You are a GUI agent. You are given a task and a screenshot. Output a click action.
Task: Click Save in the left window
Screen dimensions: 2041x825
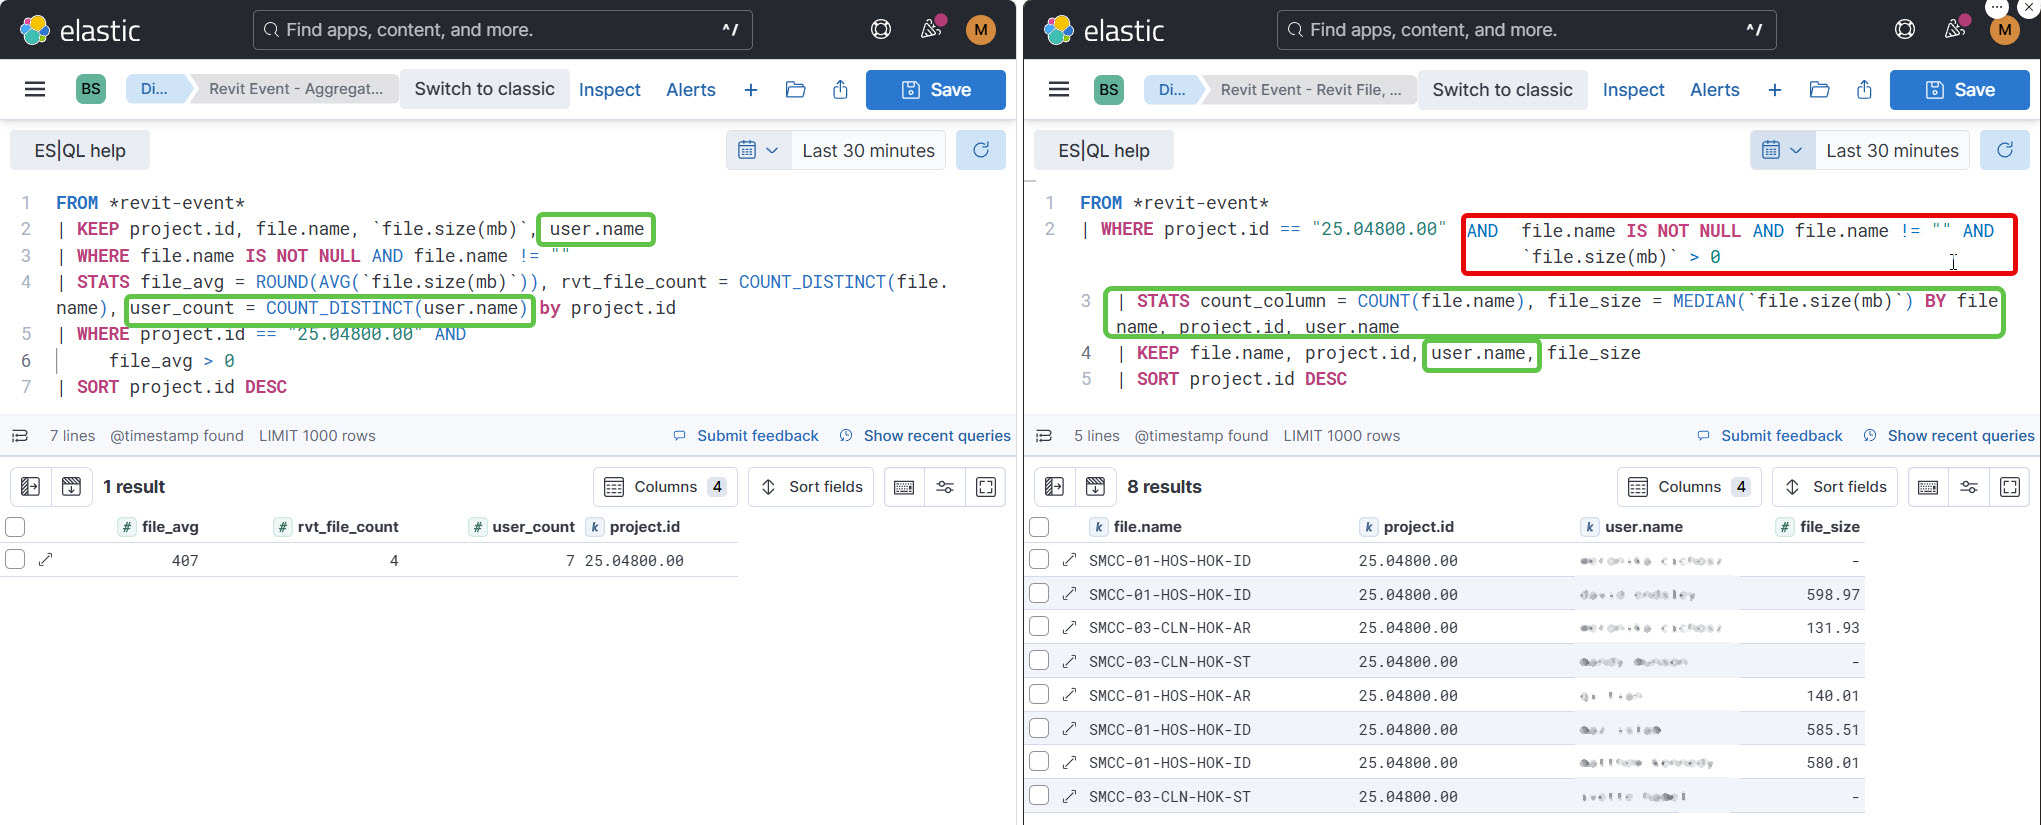(936, 90)
